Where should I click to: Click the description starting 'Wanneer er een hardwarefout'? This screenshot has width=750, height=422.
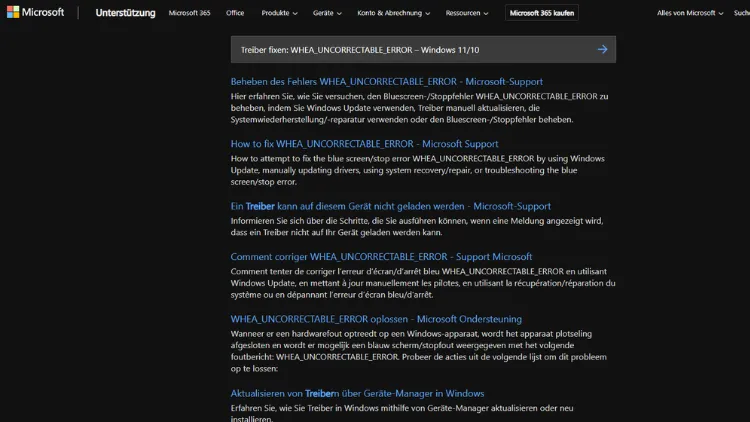click(419, 351)
